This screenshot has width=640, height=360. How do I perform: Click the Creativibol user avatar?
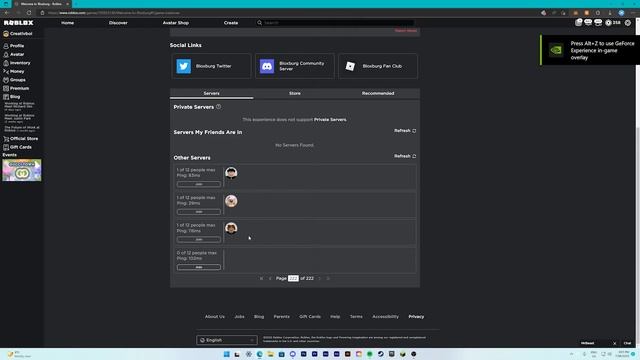6,34
